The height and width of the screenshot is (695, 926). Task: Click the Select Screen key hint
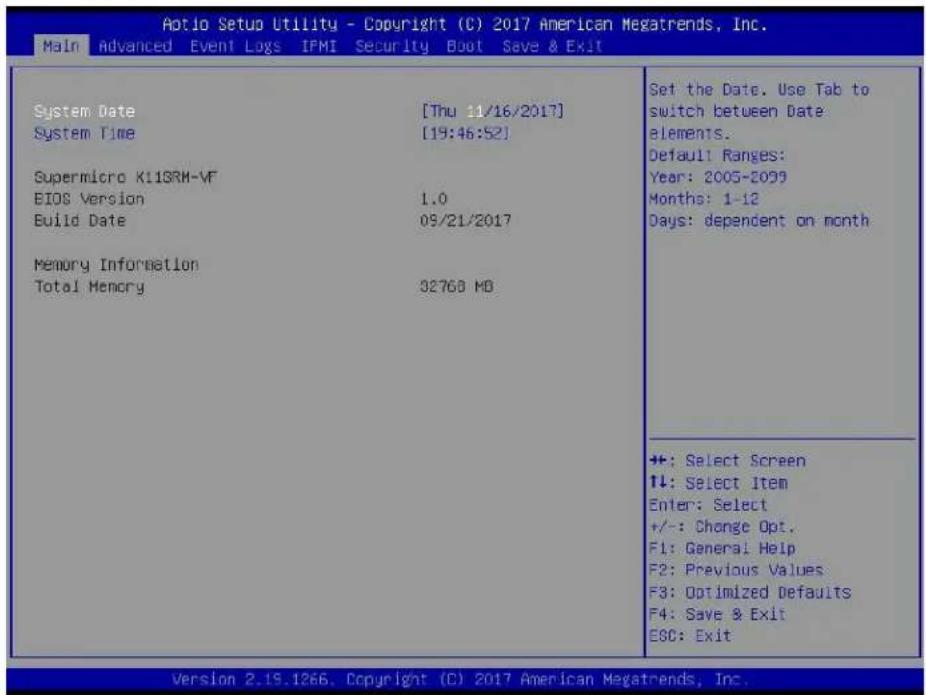coord(728,461)
